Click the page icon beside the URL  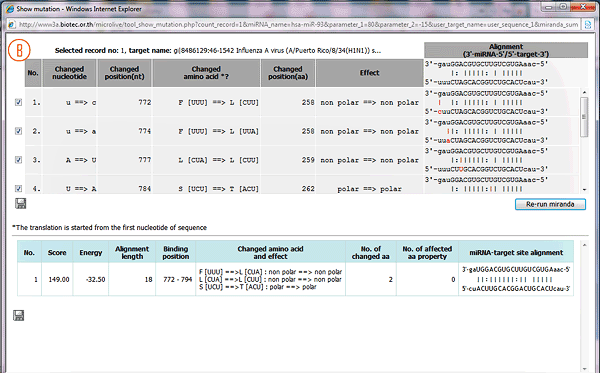[x=11, y=25]
